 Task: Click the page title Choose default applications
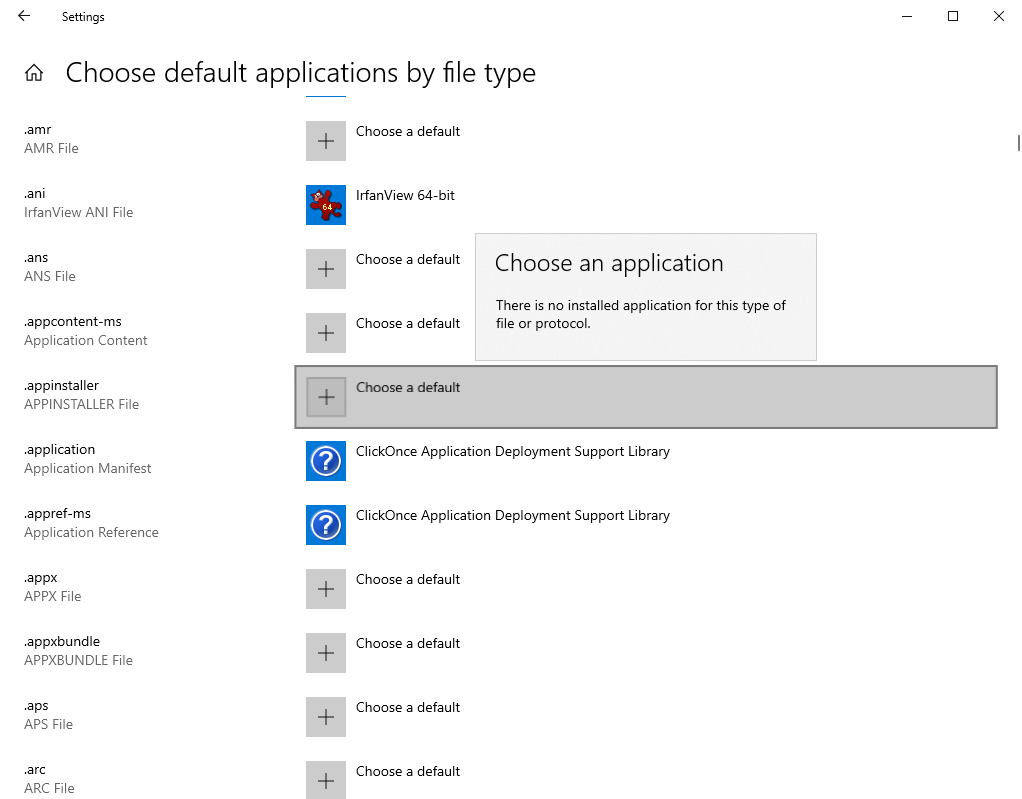(x=300, y=73)
